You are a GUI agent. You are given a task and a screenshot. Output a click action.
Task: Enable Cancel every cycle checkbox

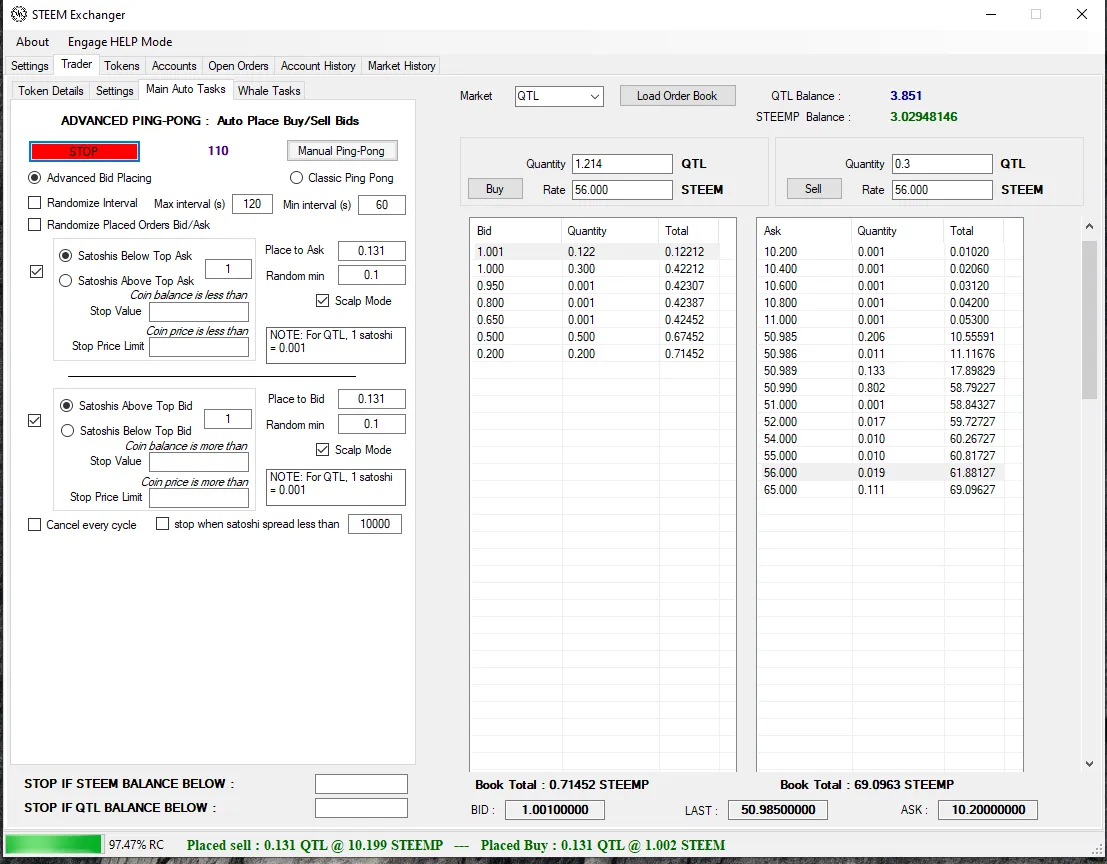[34, 524]
